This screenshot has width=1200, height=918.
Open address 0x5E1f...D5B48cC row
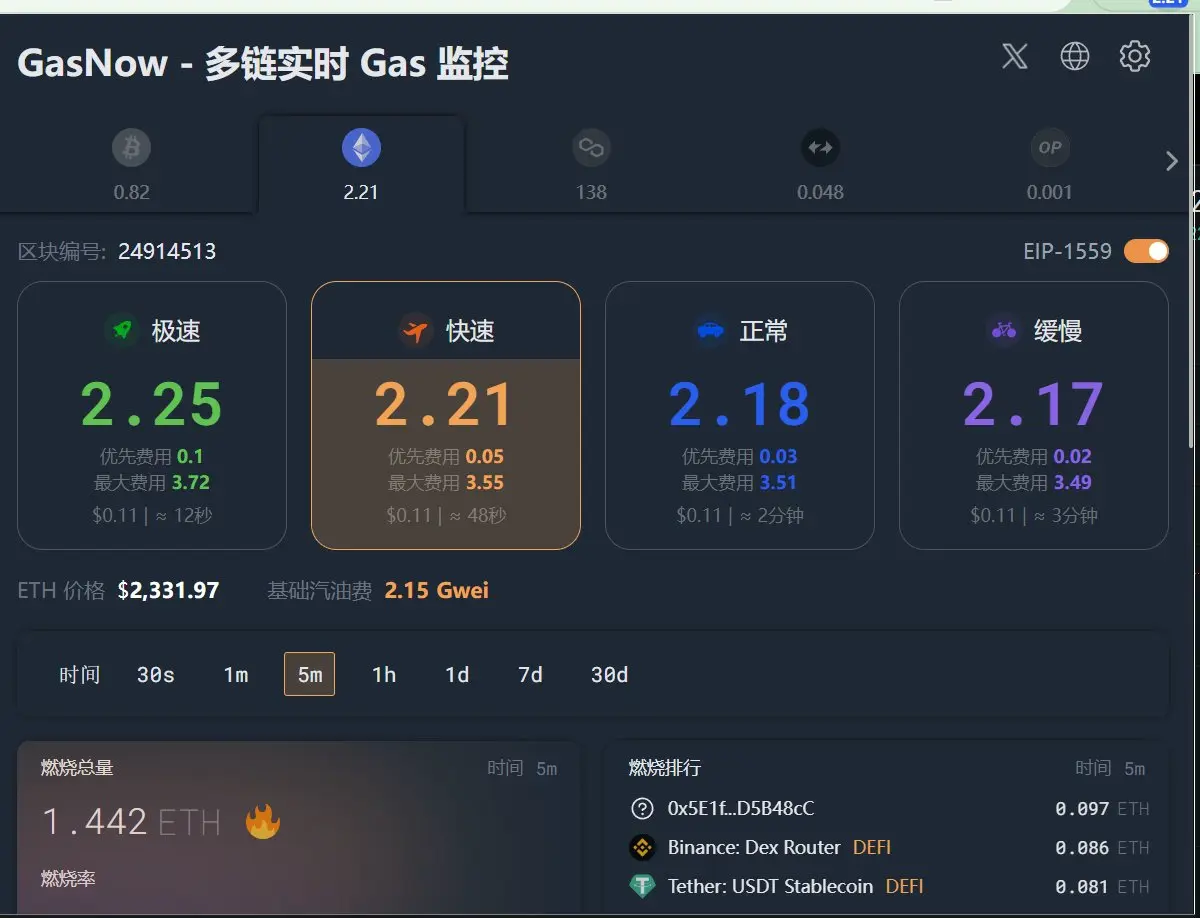890,808
